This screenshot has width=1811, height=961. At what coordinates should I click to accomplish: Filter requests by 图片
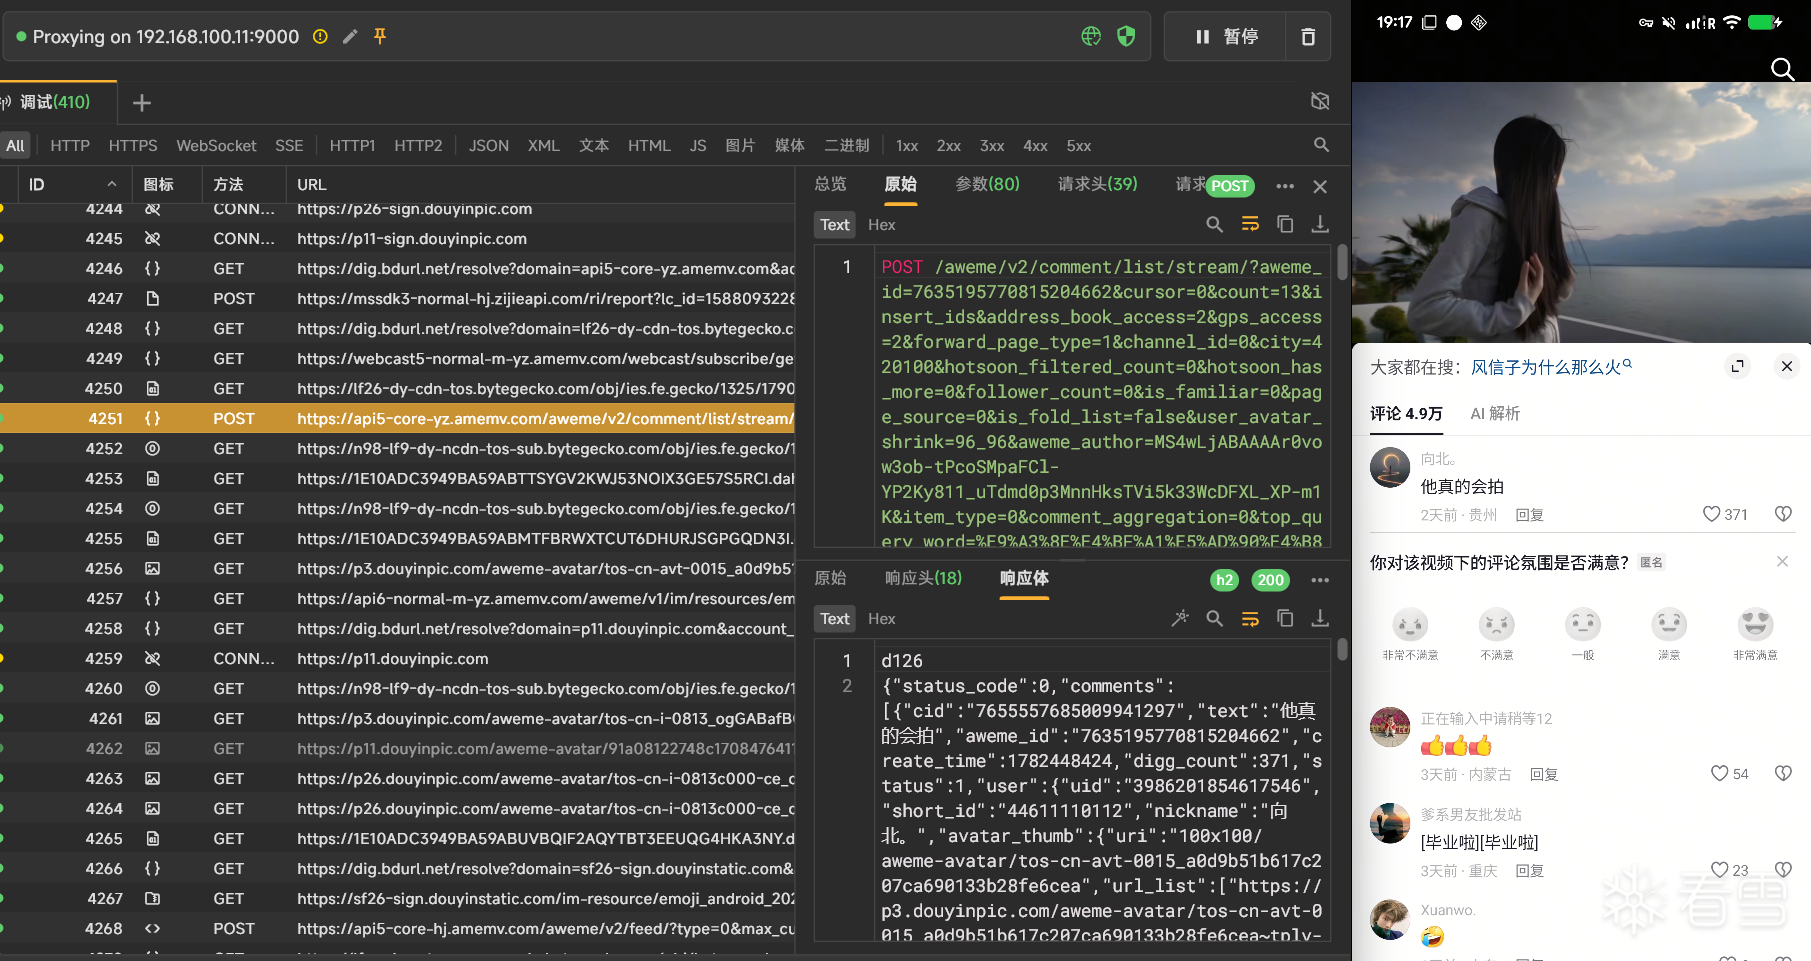click(x=740, y=146)
